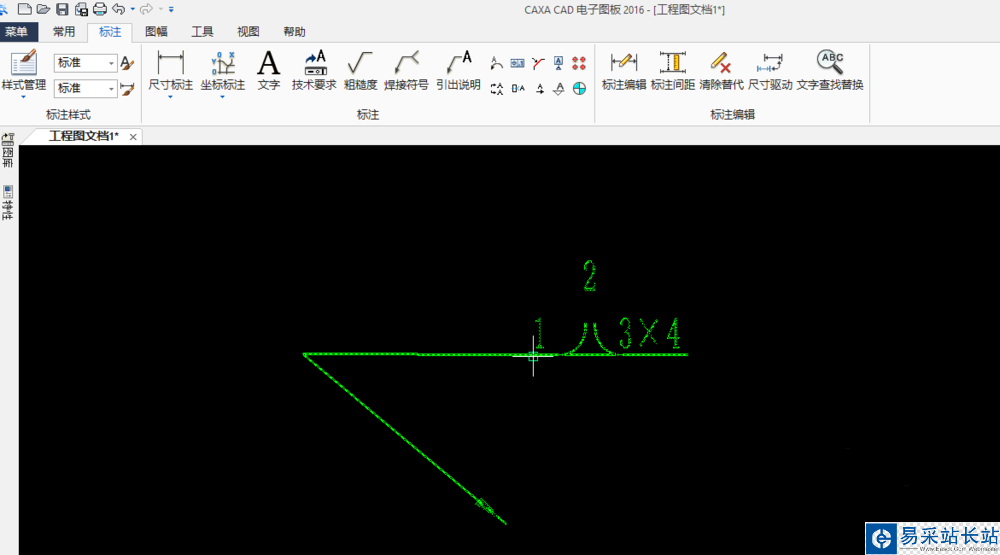Select the 工程图文档1* document tab
This screenshot has width=1000, height=555.
[x=83, y=136]
